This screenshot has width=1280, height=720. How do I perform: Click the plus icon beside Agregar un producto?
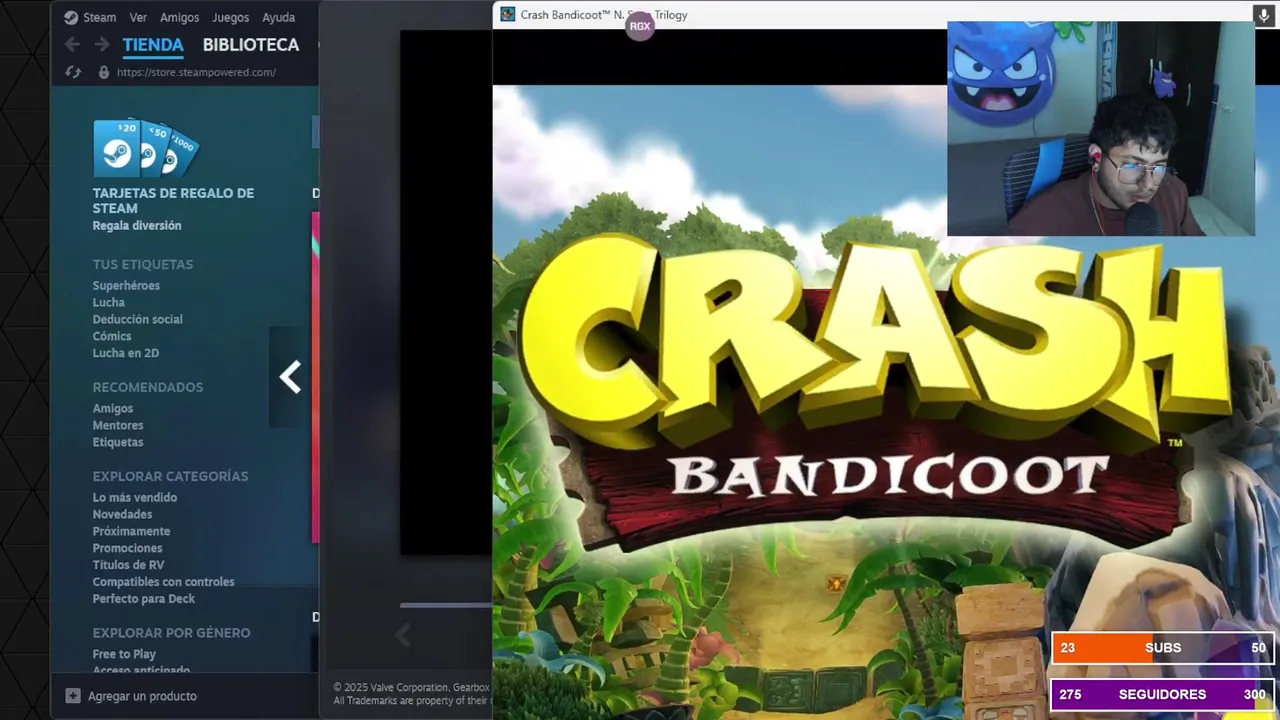[x=73, y=696]
